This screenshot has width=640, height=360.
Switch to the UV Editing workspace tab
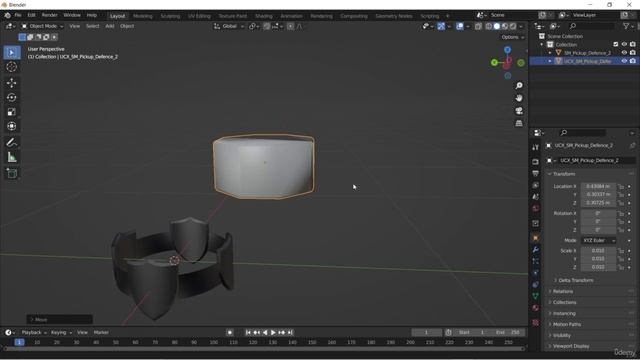point(199,16)
